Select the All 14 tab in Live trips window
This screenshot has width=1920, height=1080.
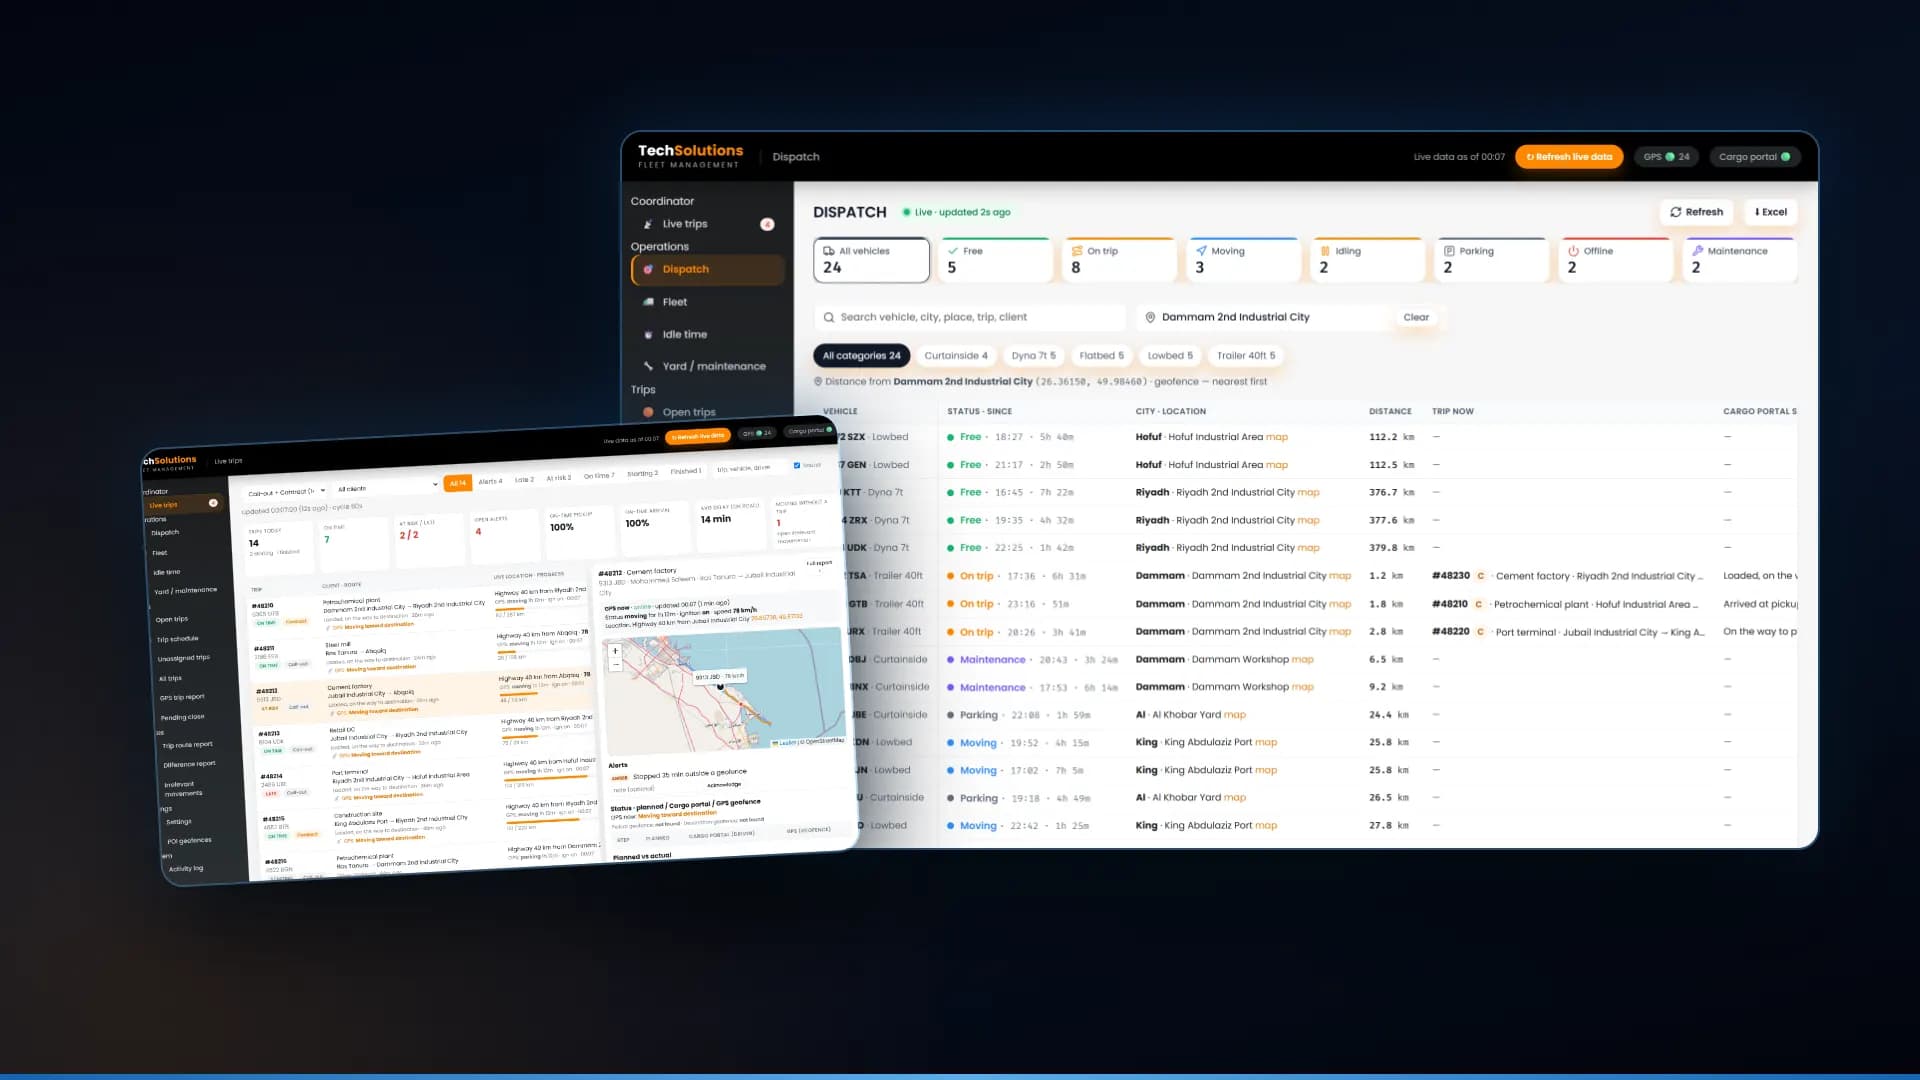pyautogui.click(x=458, y=483)
